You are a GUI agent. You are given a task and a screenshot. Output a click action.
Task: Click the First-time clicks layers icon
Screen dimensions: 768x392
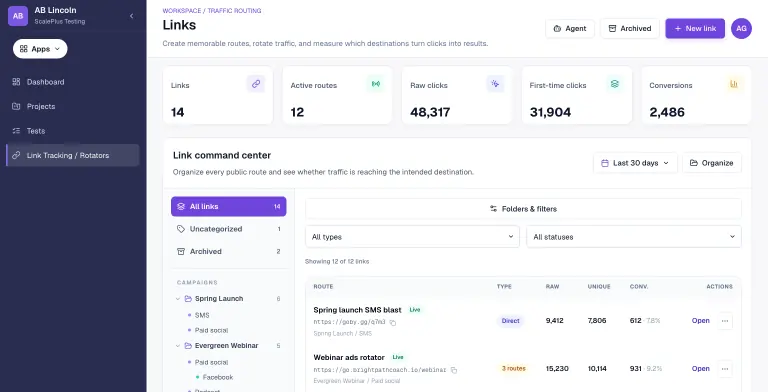615,84
